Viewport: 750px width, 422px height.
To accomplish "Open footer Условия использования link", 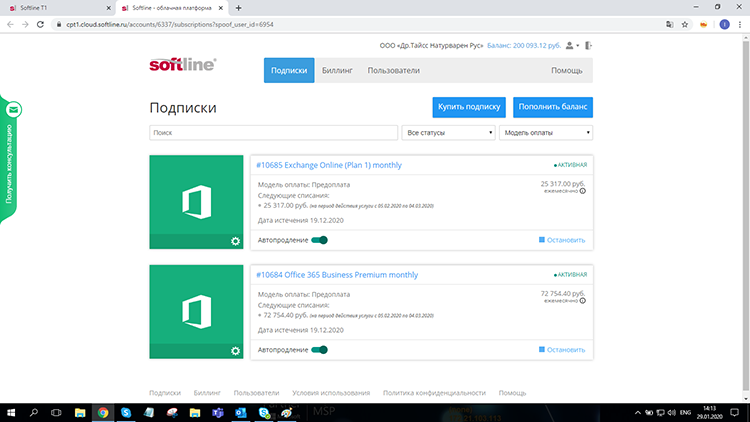I will 331,393.
